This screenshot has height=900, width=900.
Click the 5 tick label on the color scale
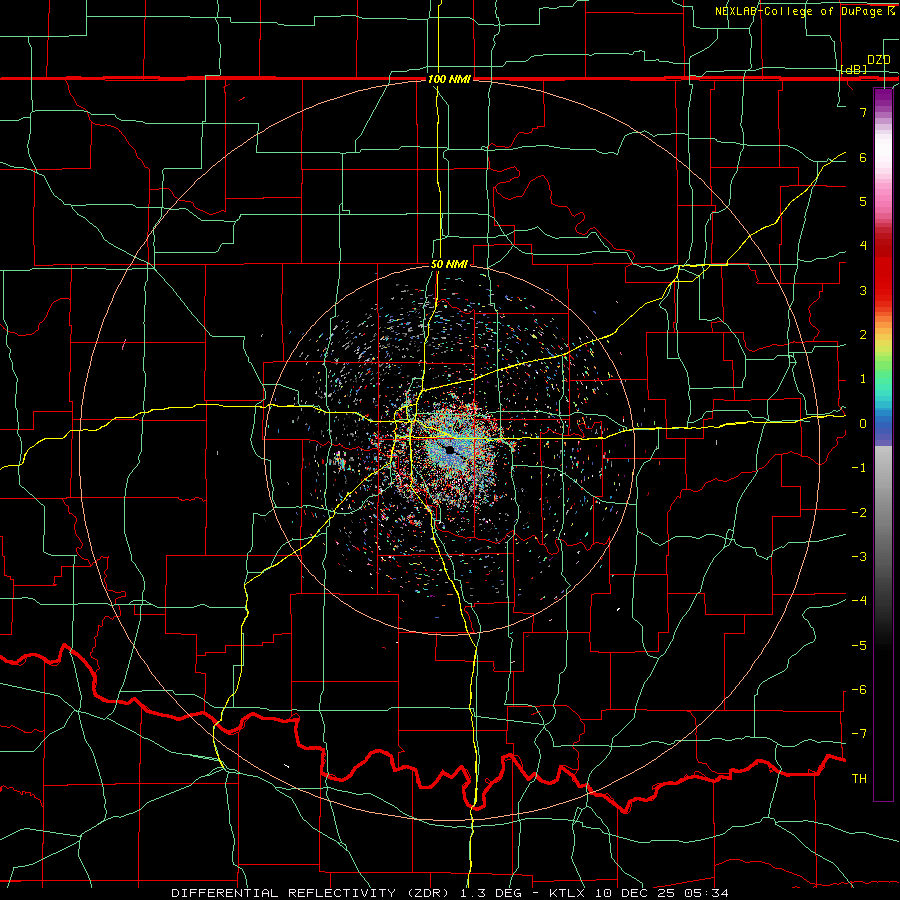(863, 201)
